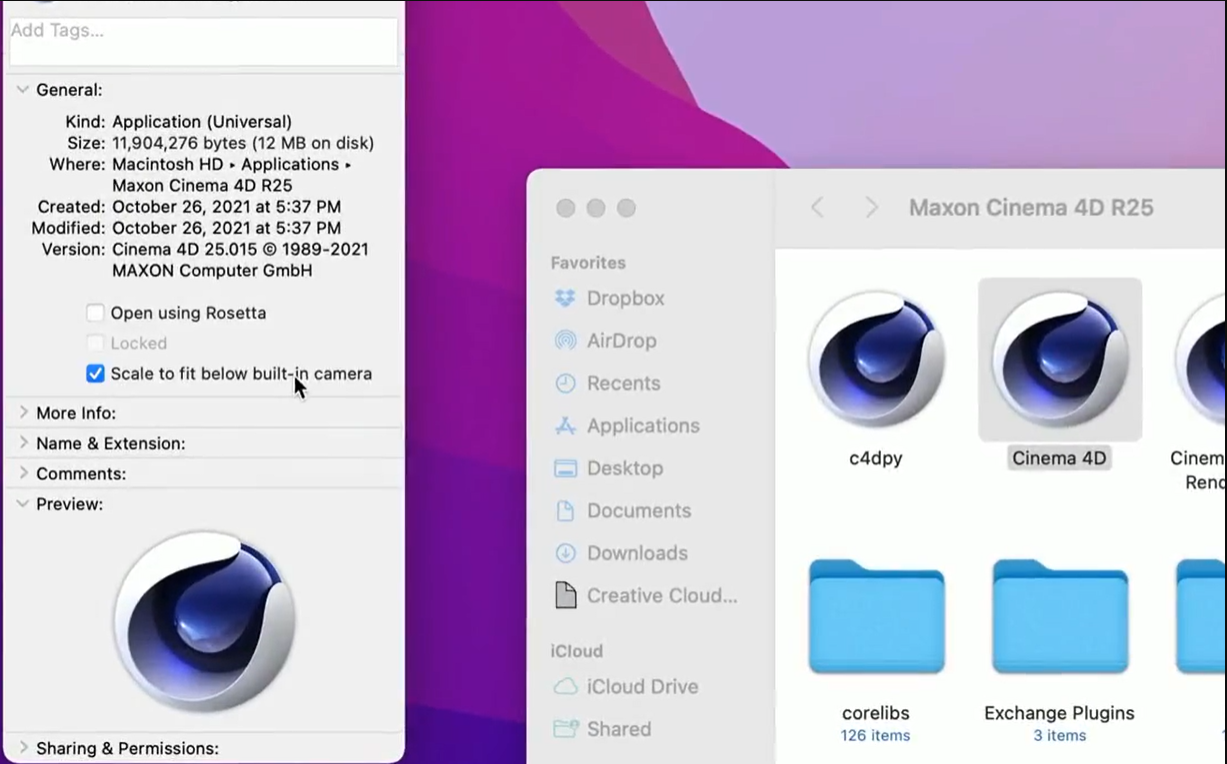The image size is (1227, 764).
Task: Uncheck Scale to fit below built-in camera
Action: (x=95, y=374)
